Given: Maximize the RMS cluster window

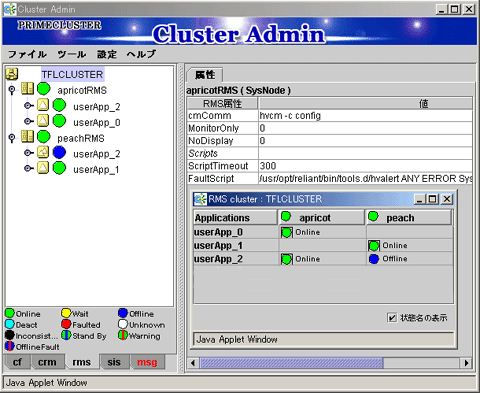Looking at the screenshot, I should [x=433, y=199].
